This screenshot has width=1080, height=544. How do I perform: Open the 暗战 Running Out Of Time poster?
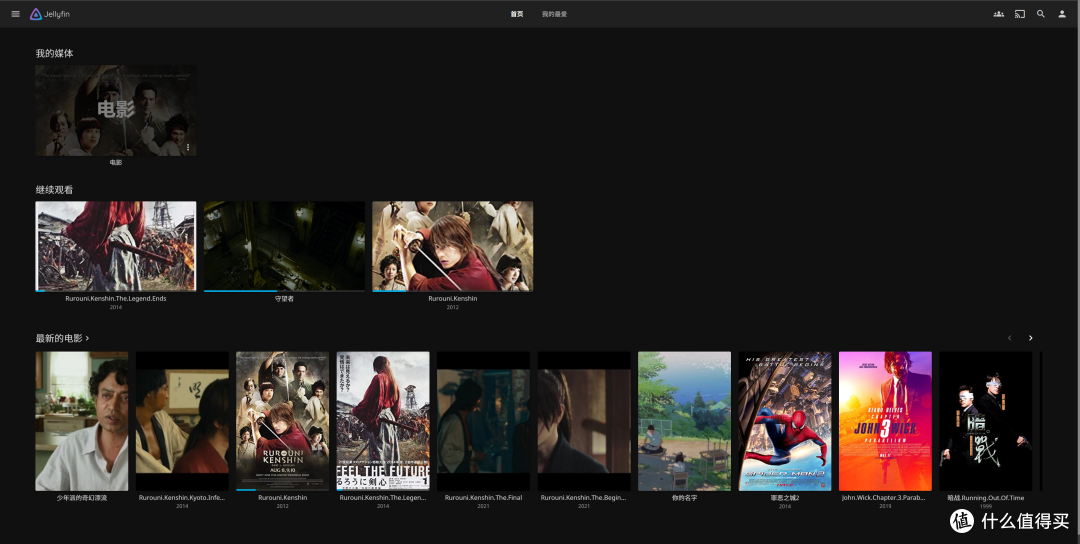tap(985, 420)
